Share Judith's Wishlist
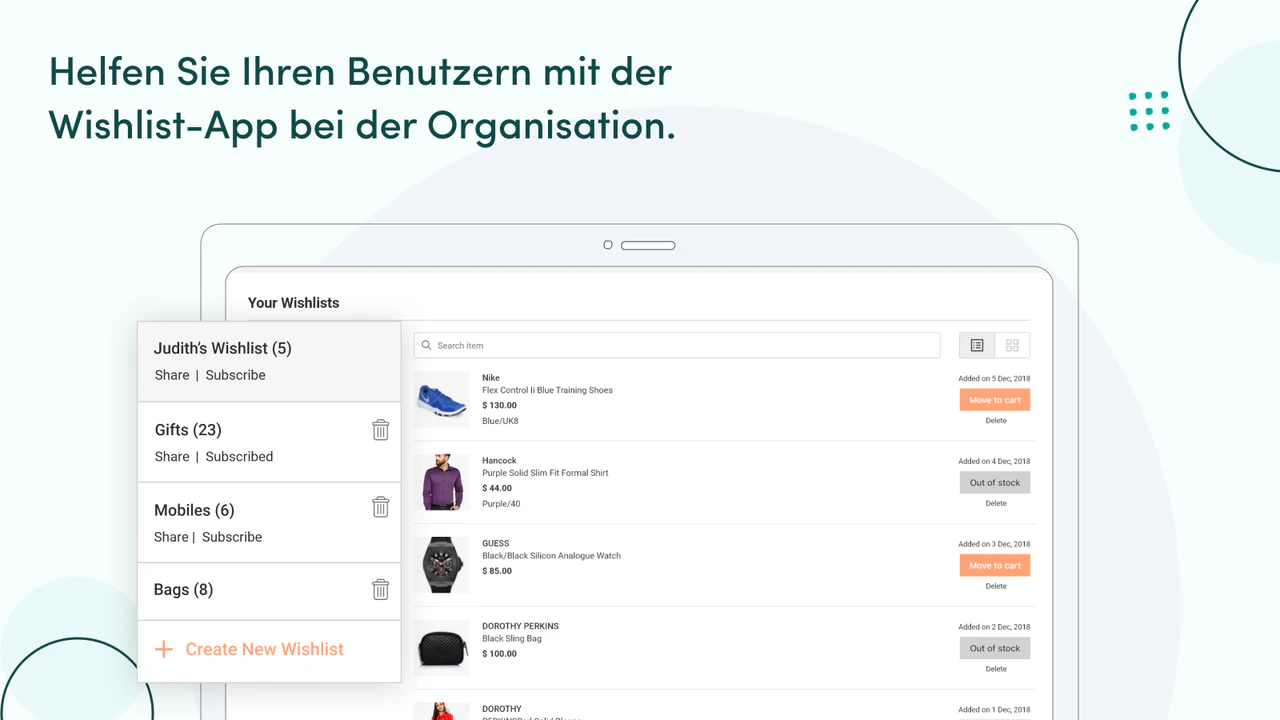Image resolution: width=1280 pixels, height=720 pixels. tap(172, 375)
